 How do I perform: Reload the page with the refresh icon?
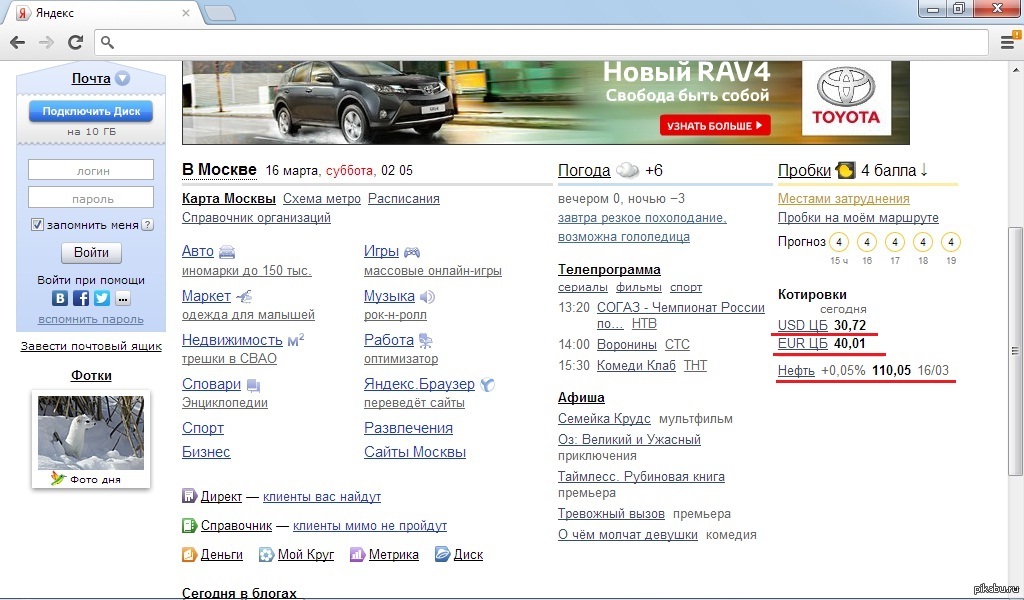75,42
